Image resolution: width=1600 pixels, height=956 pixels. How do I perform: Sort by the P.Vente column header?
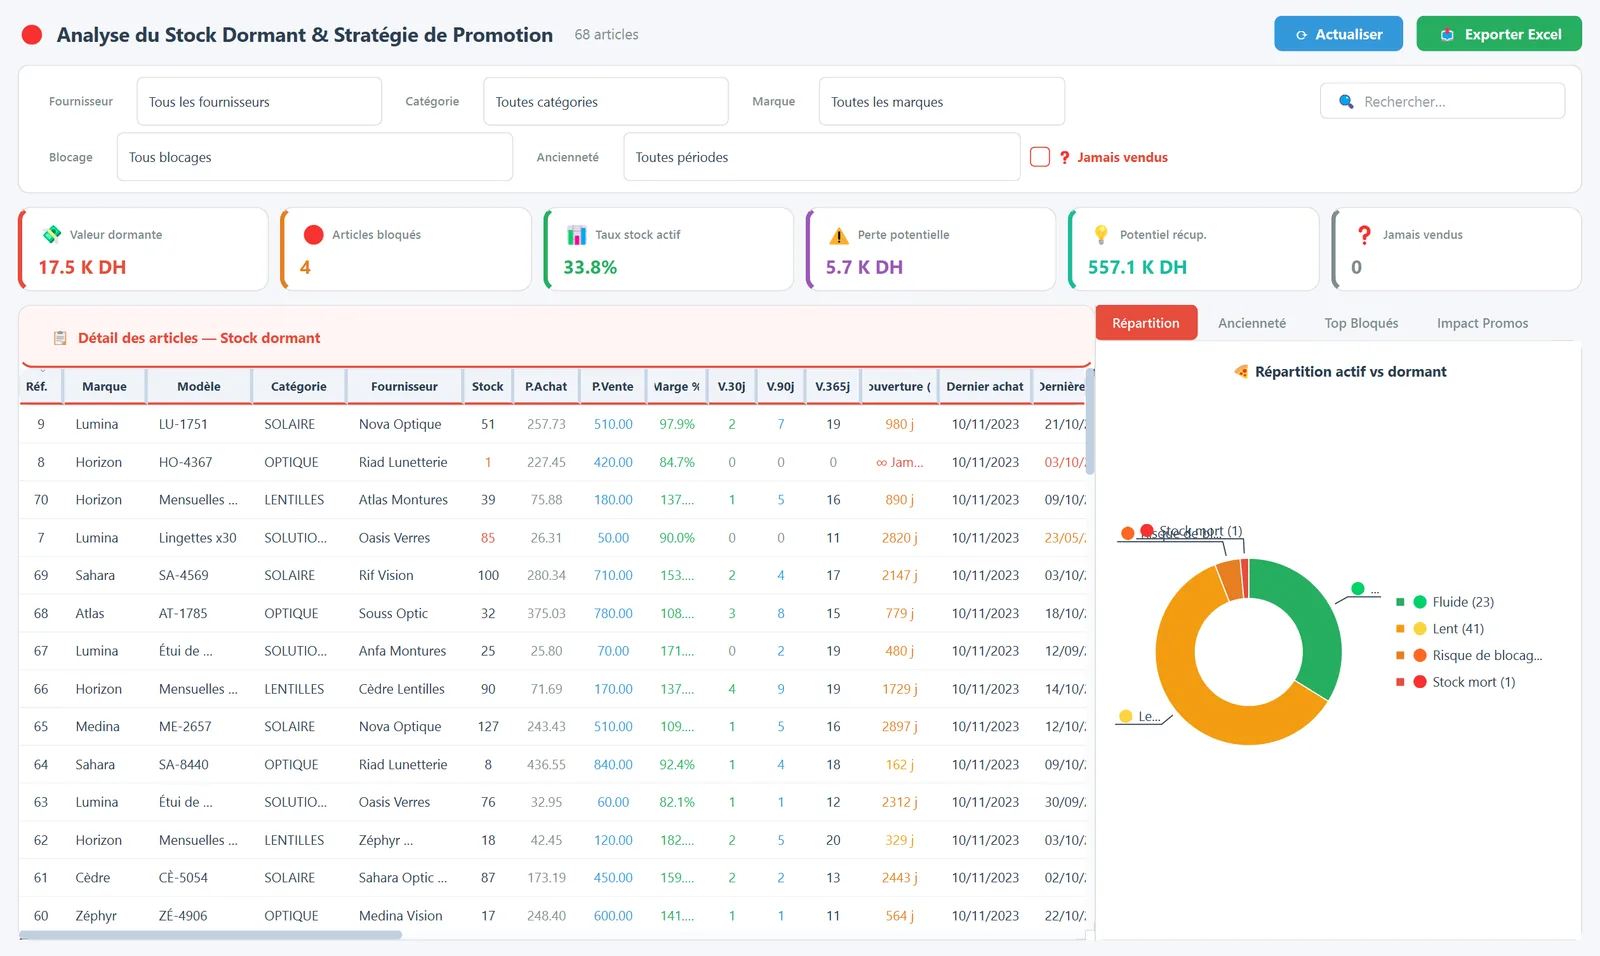click(x=612, y=387)
